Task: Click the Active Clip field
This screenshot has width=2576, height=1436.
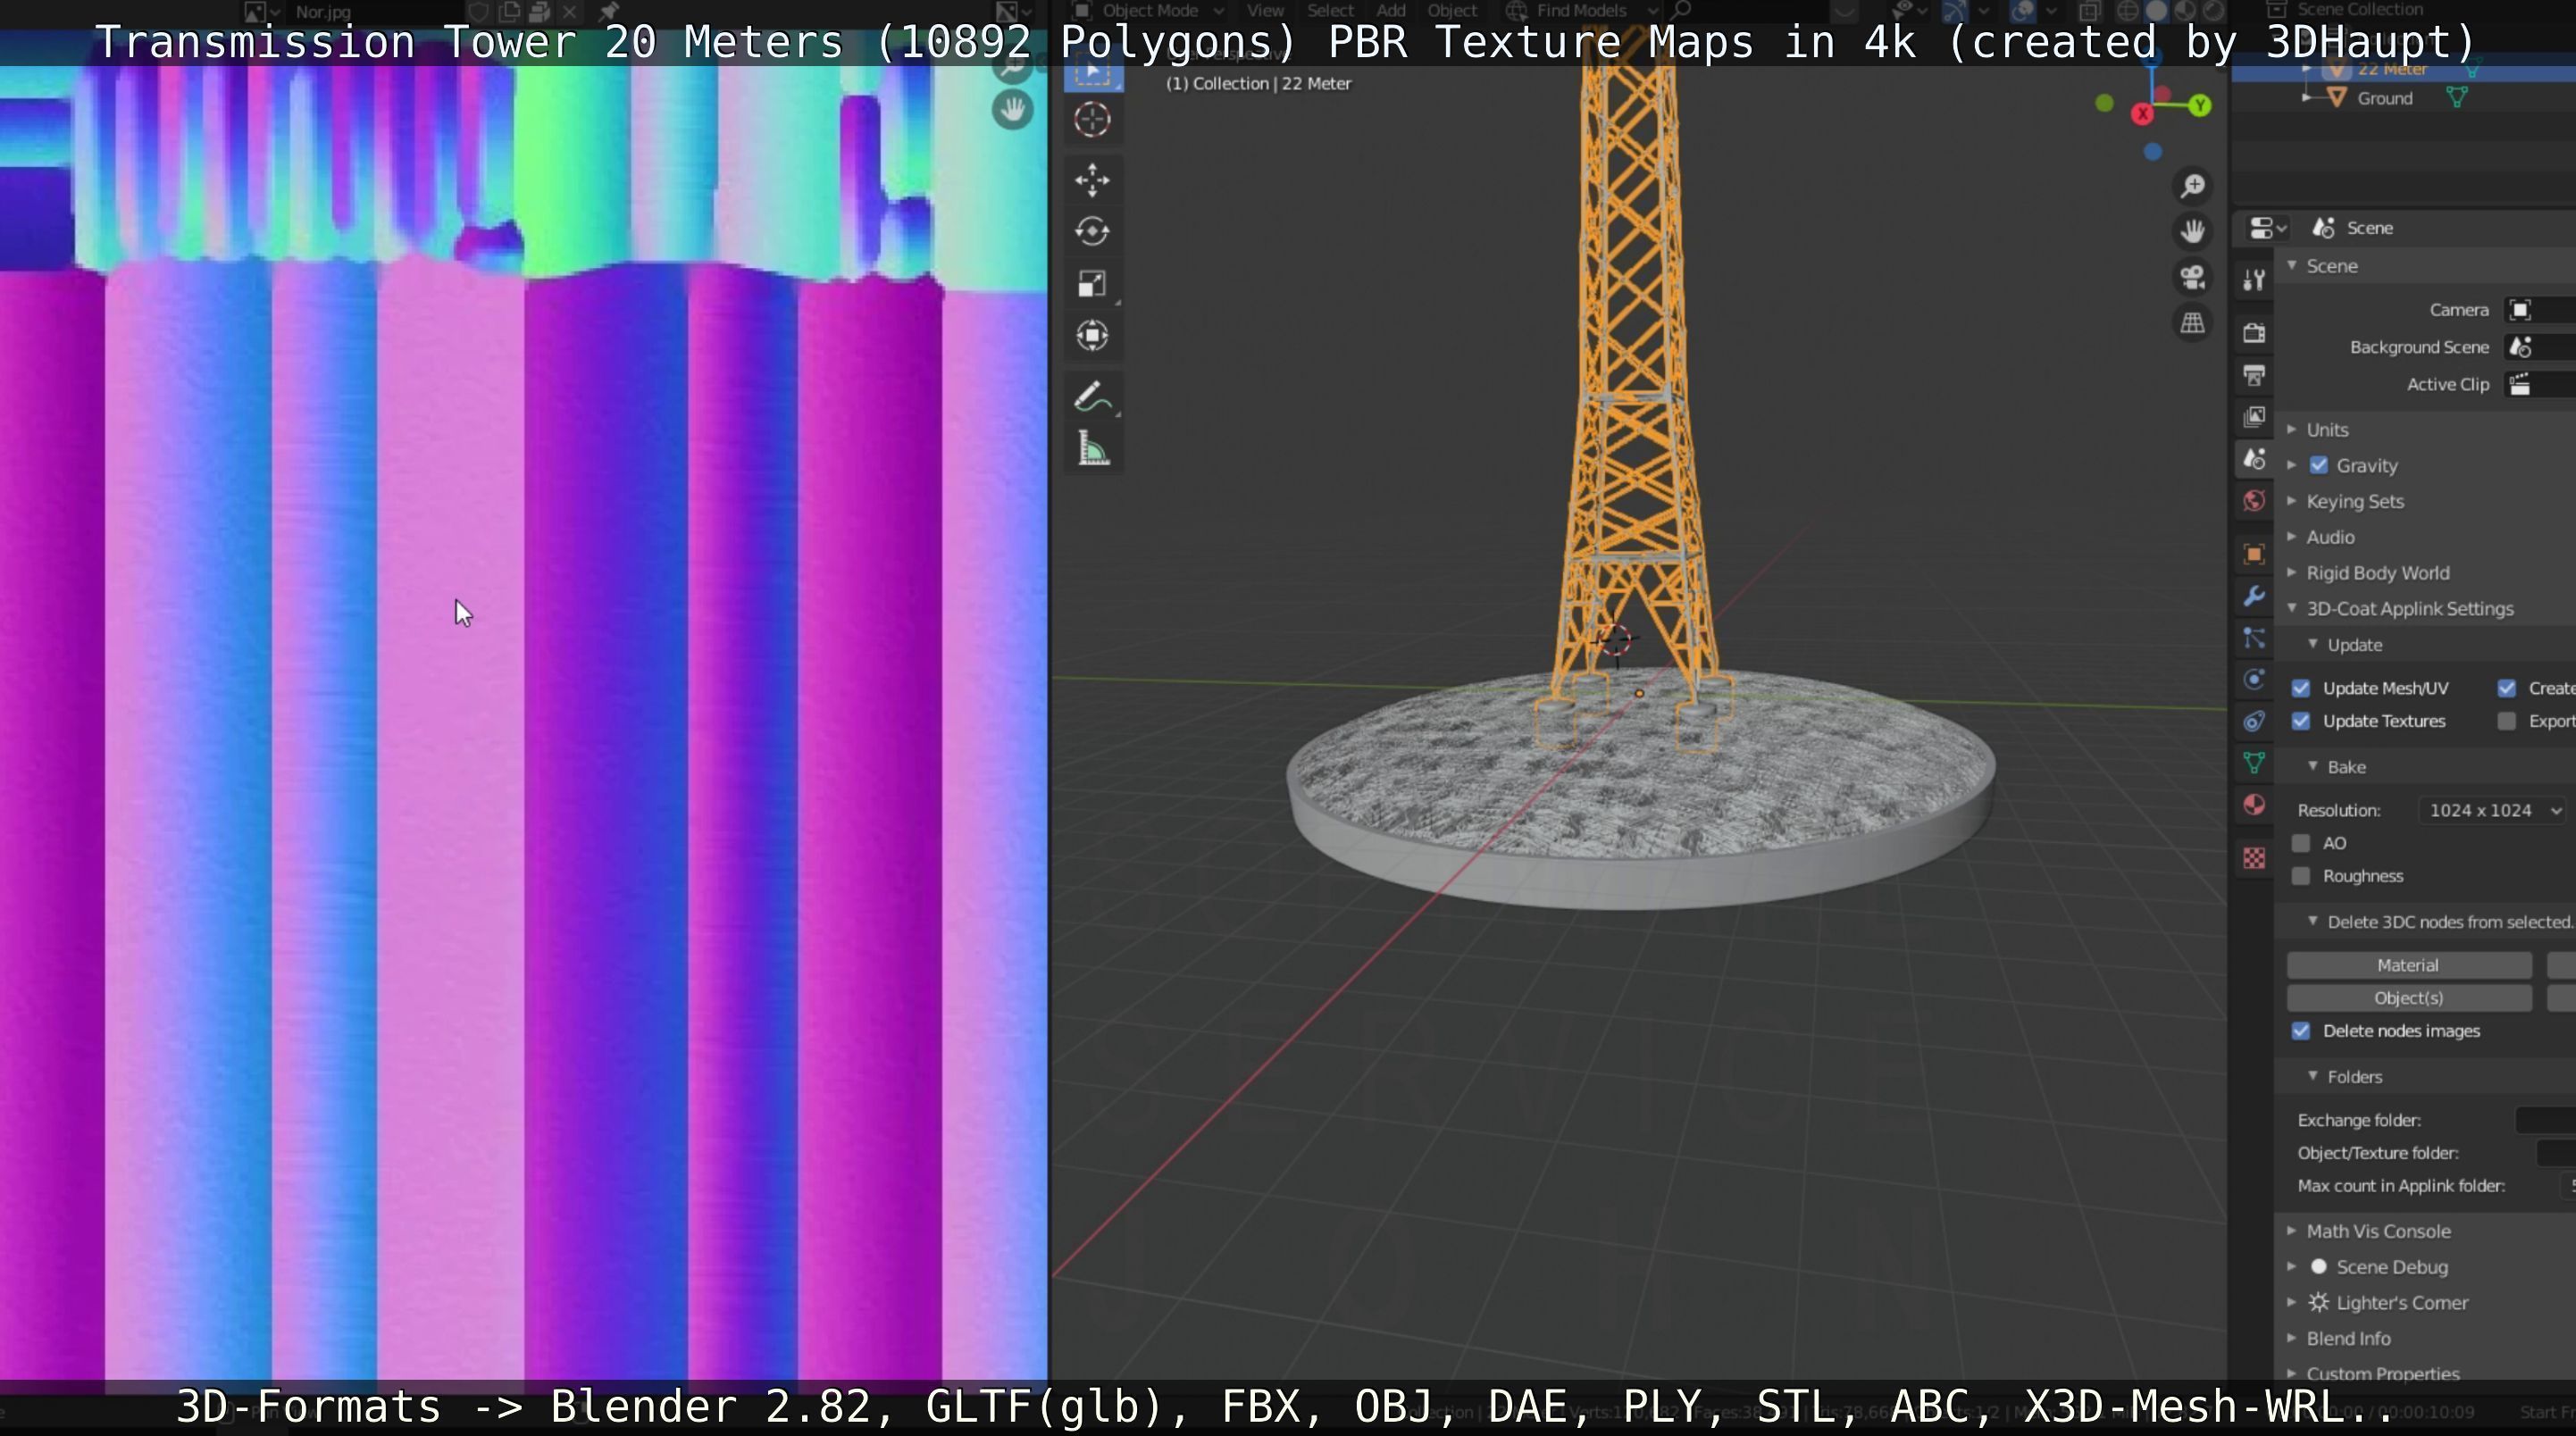Action: 2540,385
